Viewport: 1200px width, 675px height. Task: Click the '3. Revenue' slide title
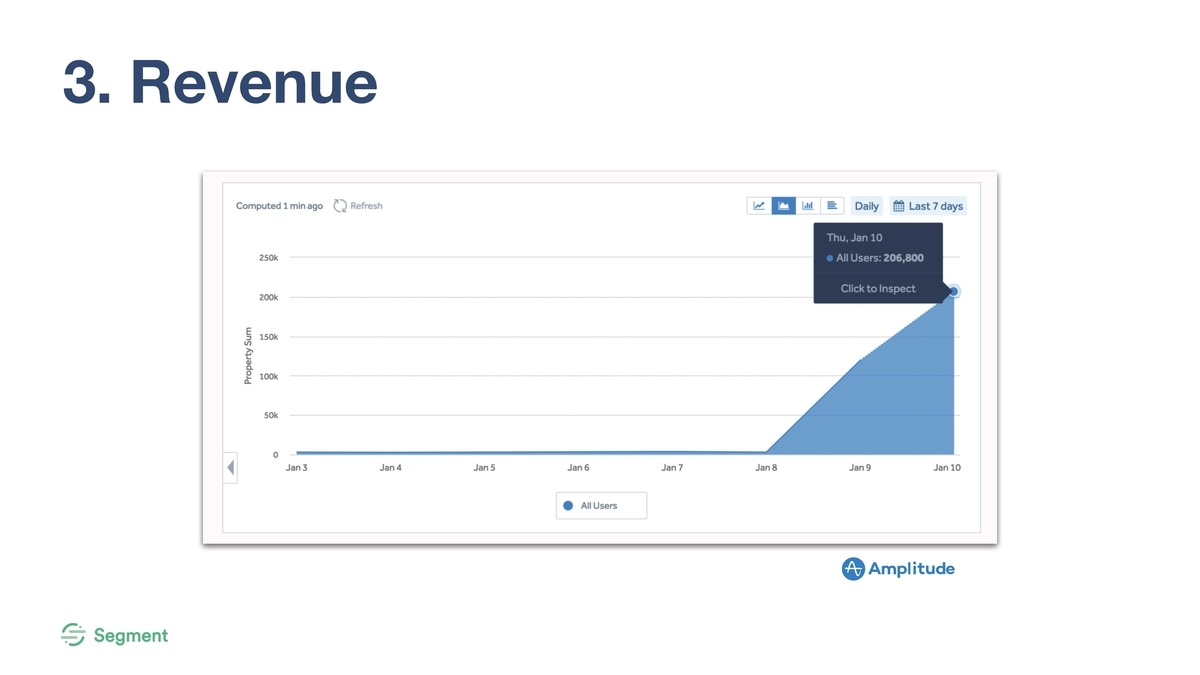pyautogui.click(x=220, y=82)
